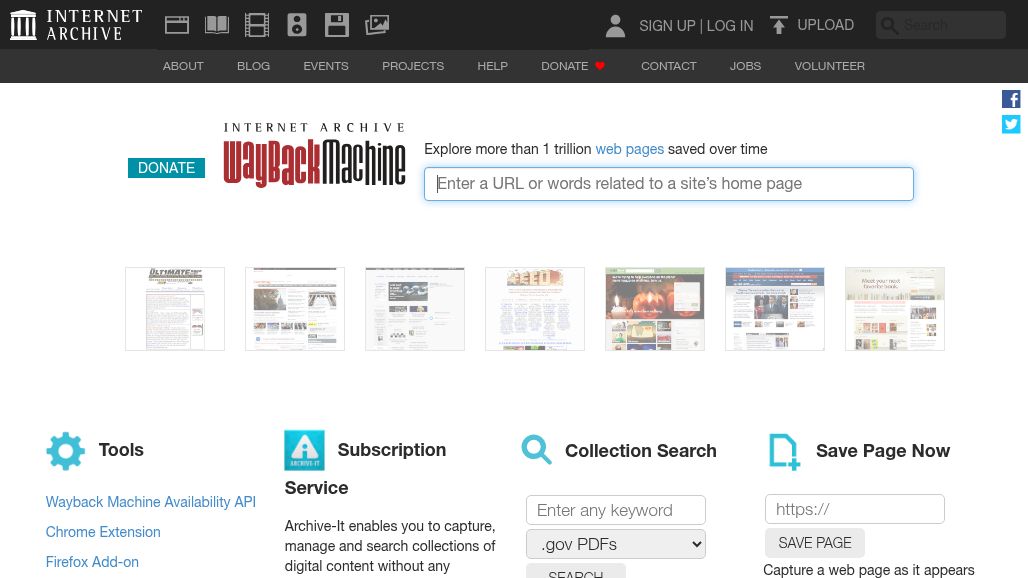The height and width of the screenshot is (578, 1028).
Task: Open the Wayback Machine Availability API link
Action: pyautogui.click(x=150, y=502)
